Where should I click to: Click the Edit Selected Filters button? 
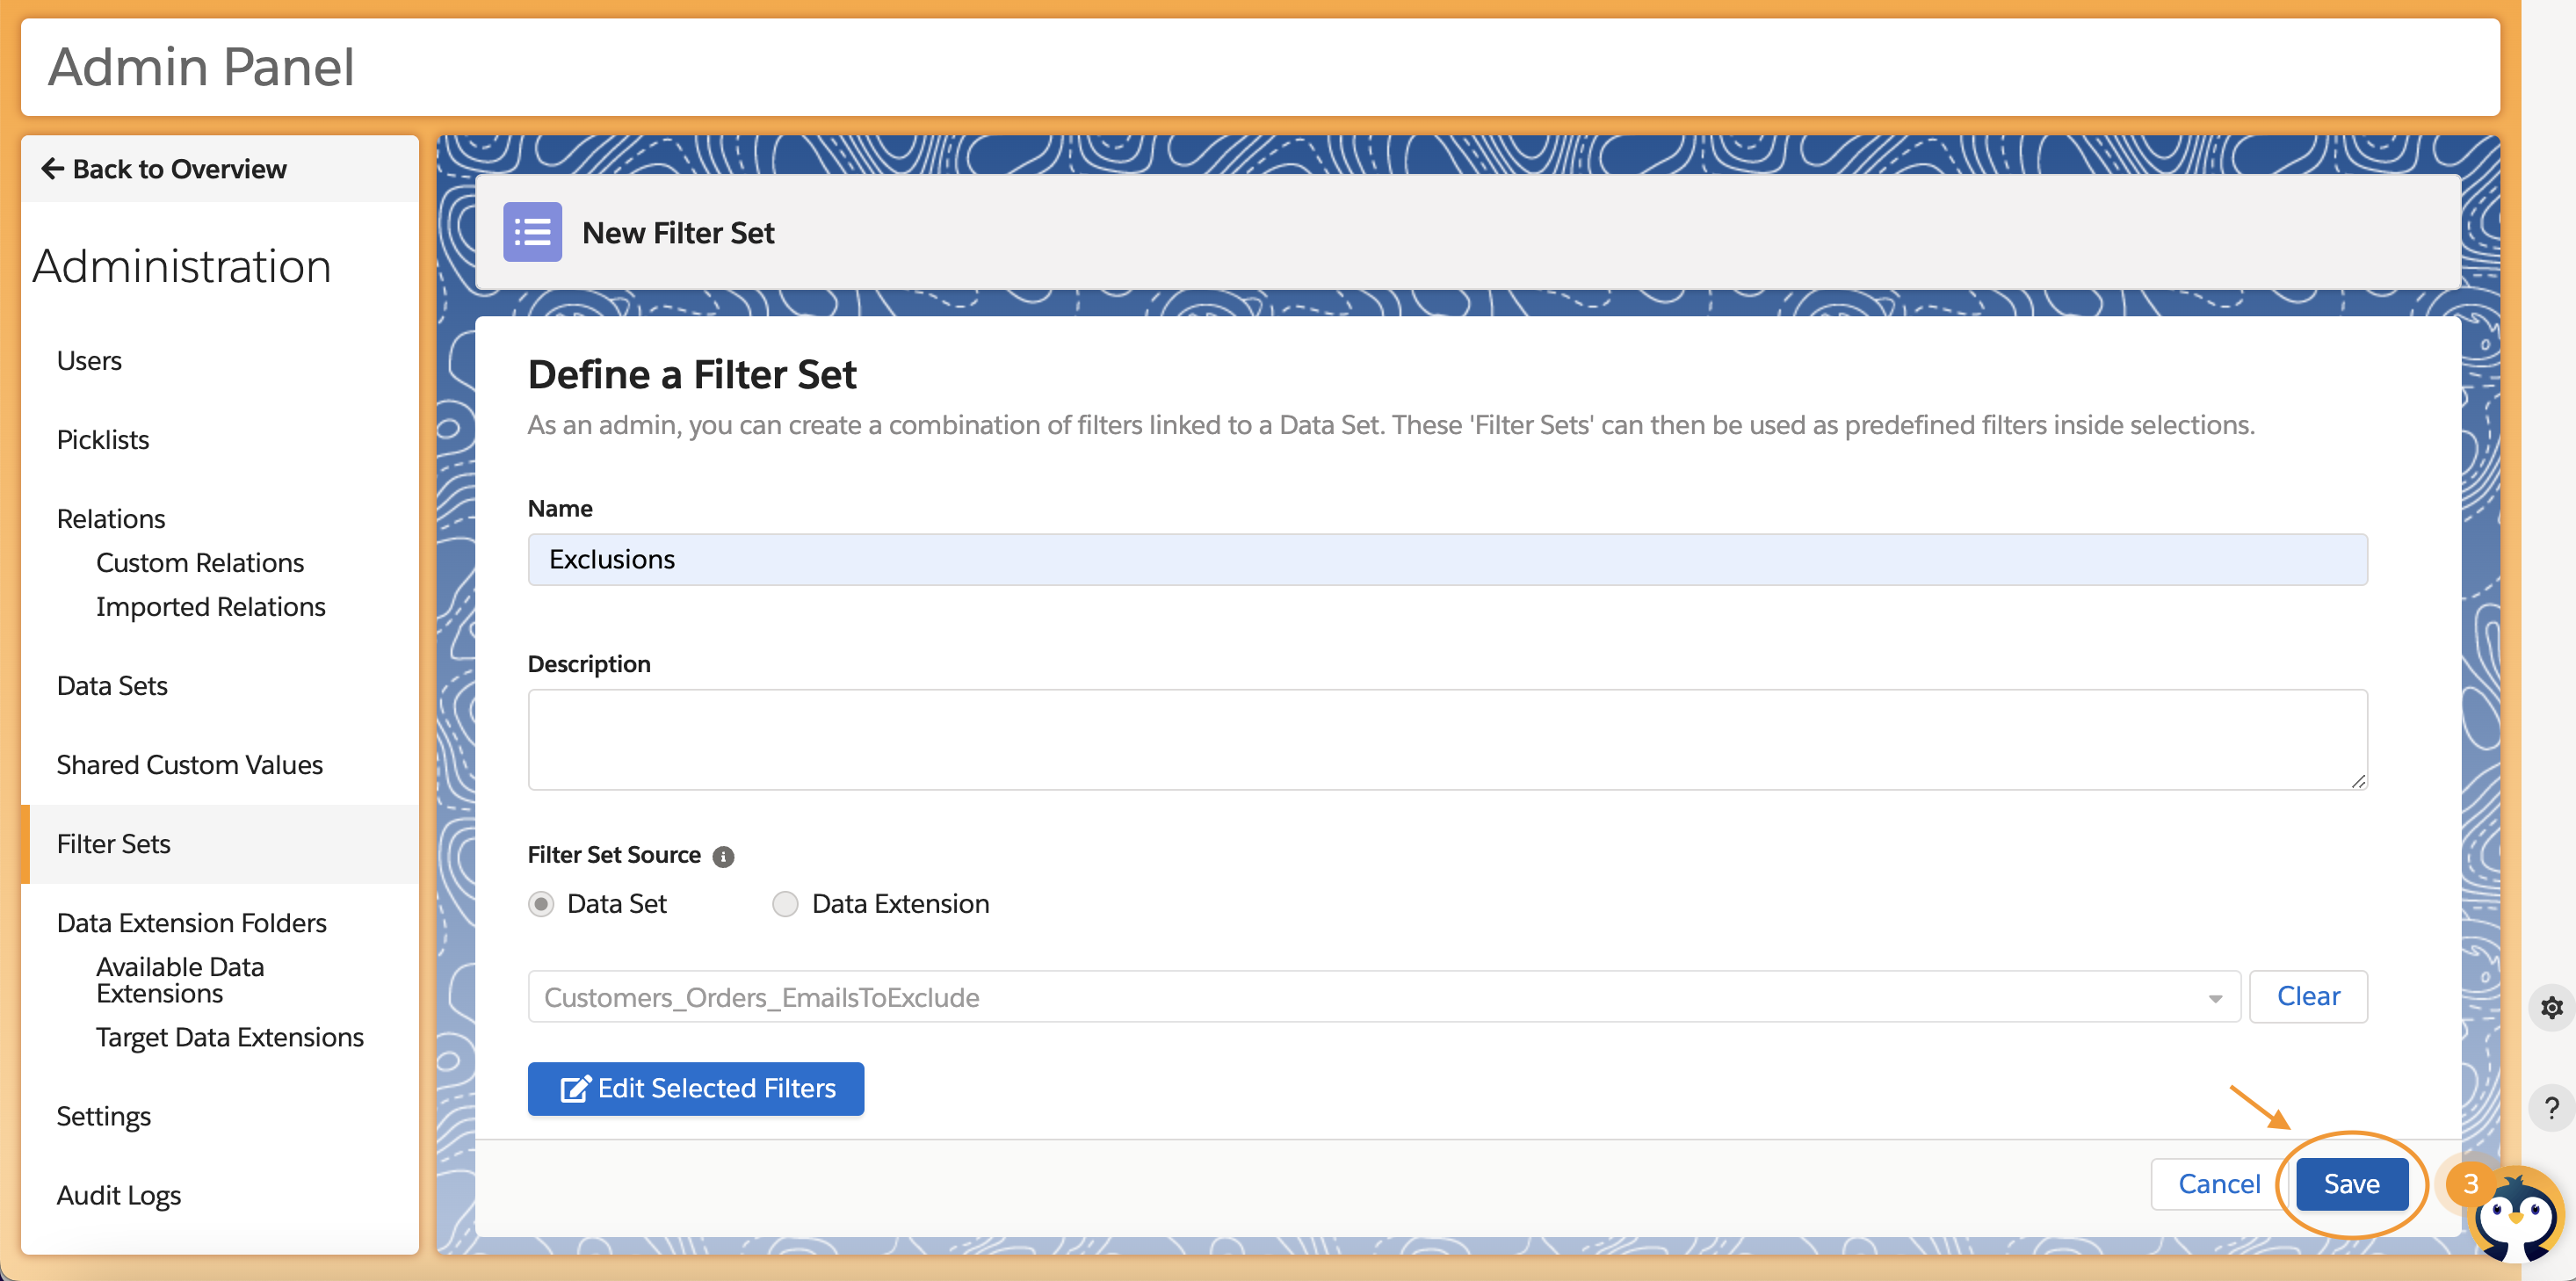[696, 1088]
